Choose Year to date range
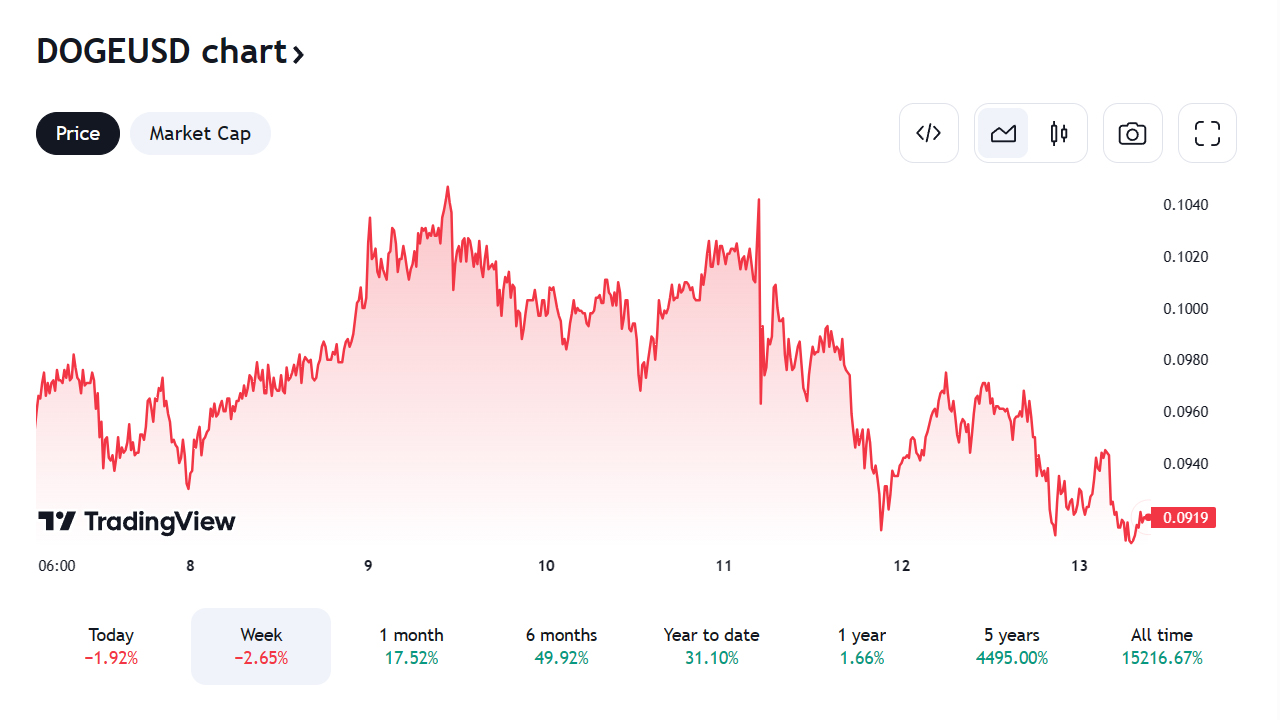 point(711,646)
